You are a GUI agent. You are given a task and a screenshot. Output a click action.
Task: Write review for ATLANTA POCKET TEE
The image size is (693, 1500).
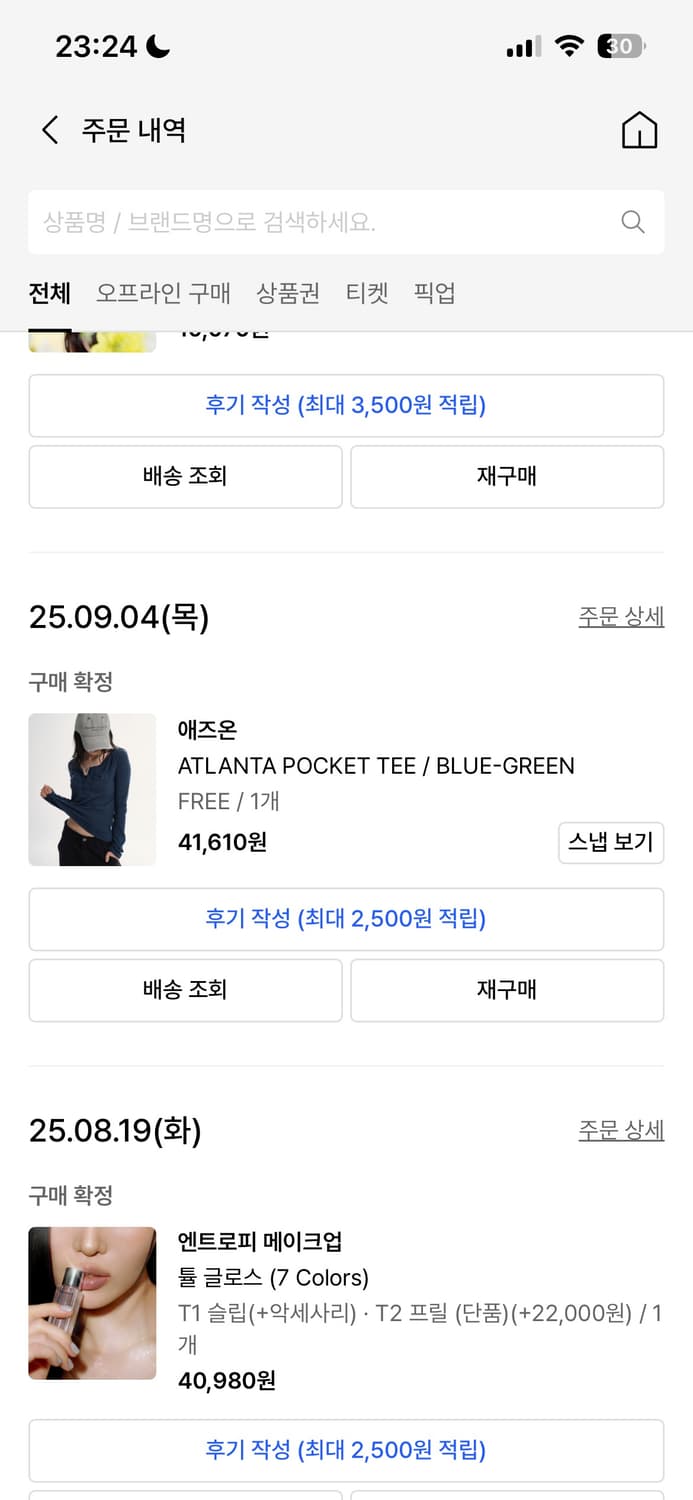click(346, 919)
